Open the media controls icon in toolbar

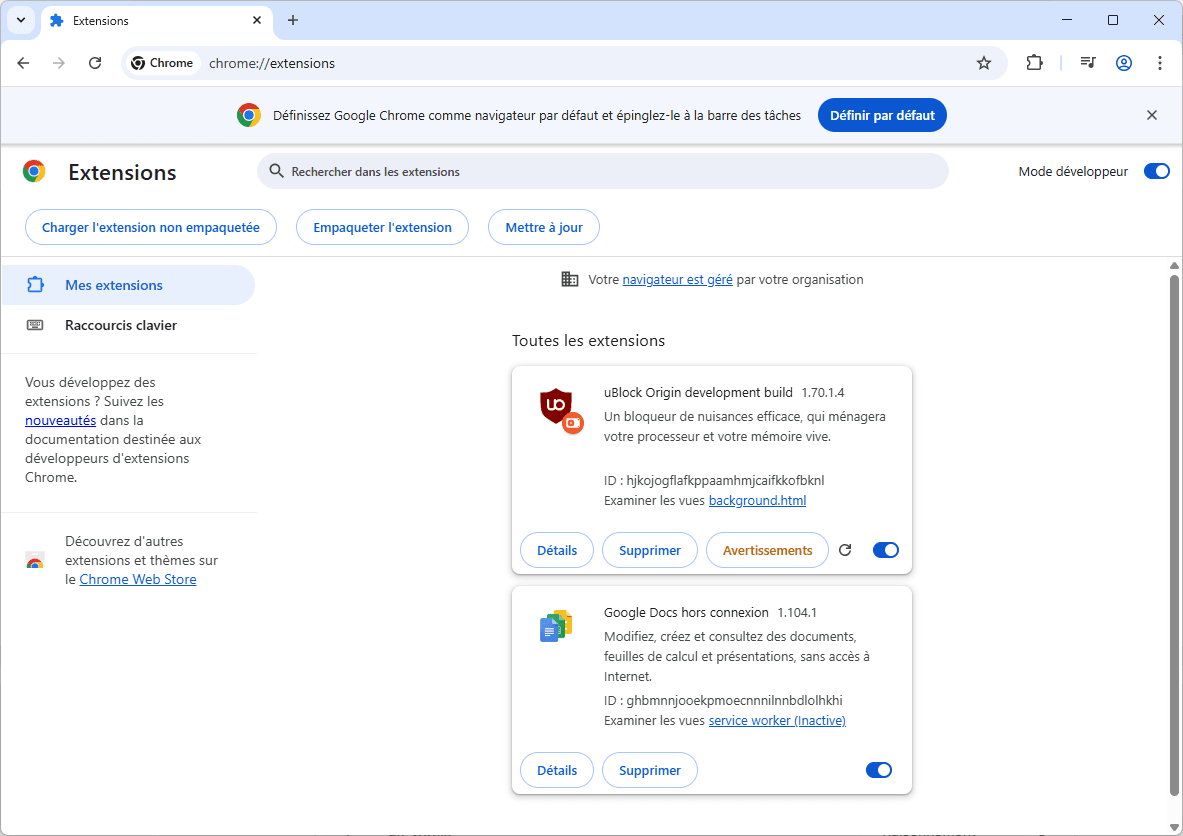(1087, 63)
